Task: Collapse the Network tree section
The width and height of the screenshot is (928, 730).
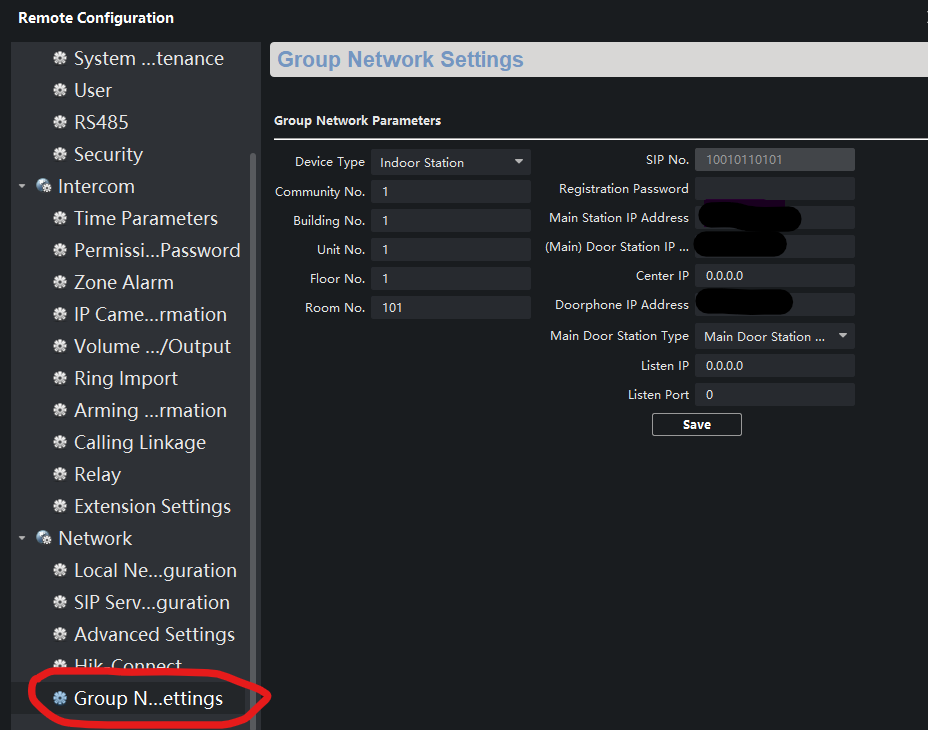Action: [22, 539]
